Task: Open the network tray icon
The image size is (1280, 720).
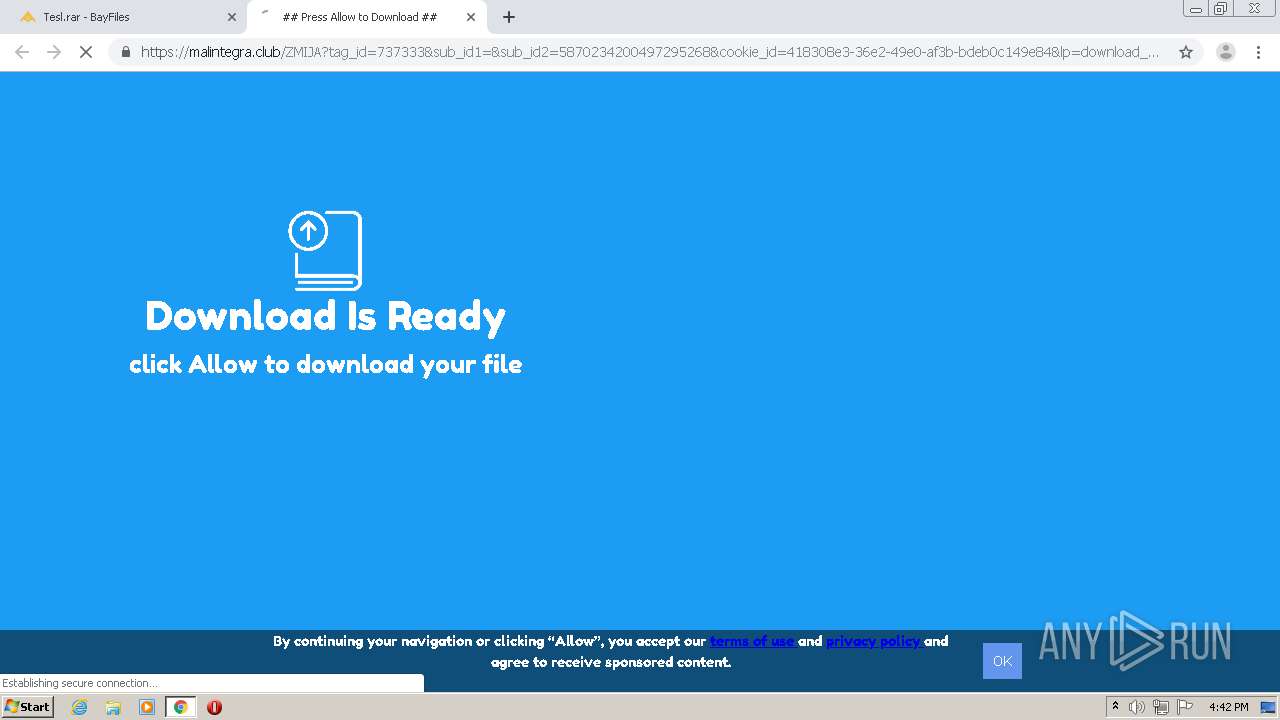Action: (x=1160, y=707)
